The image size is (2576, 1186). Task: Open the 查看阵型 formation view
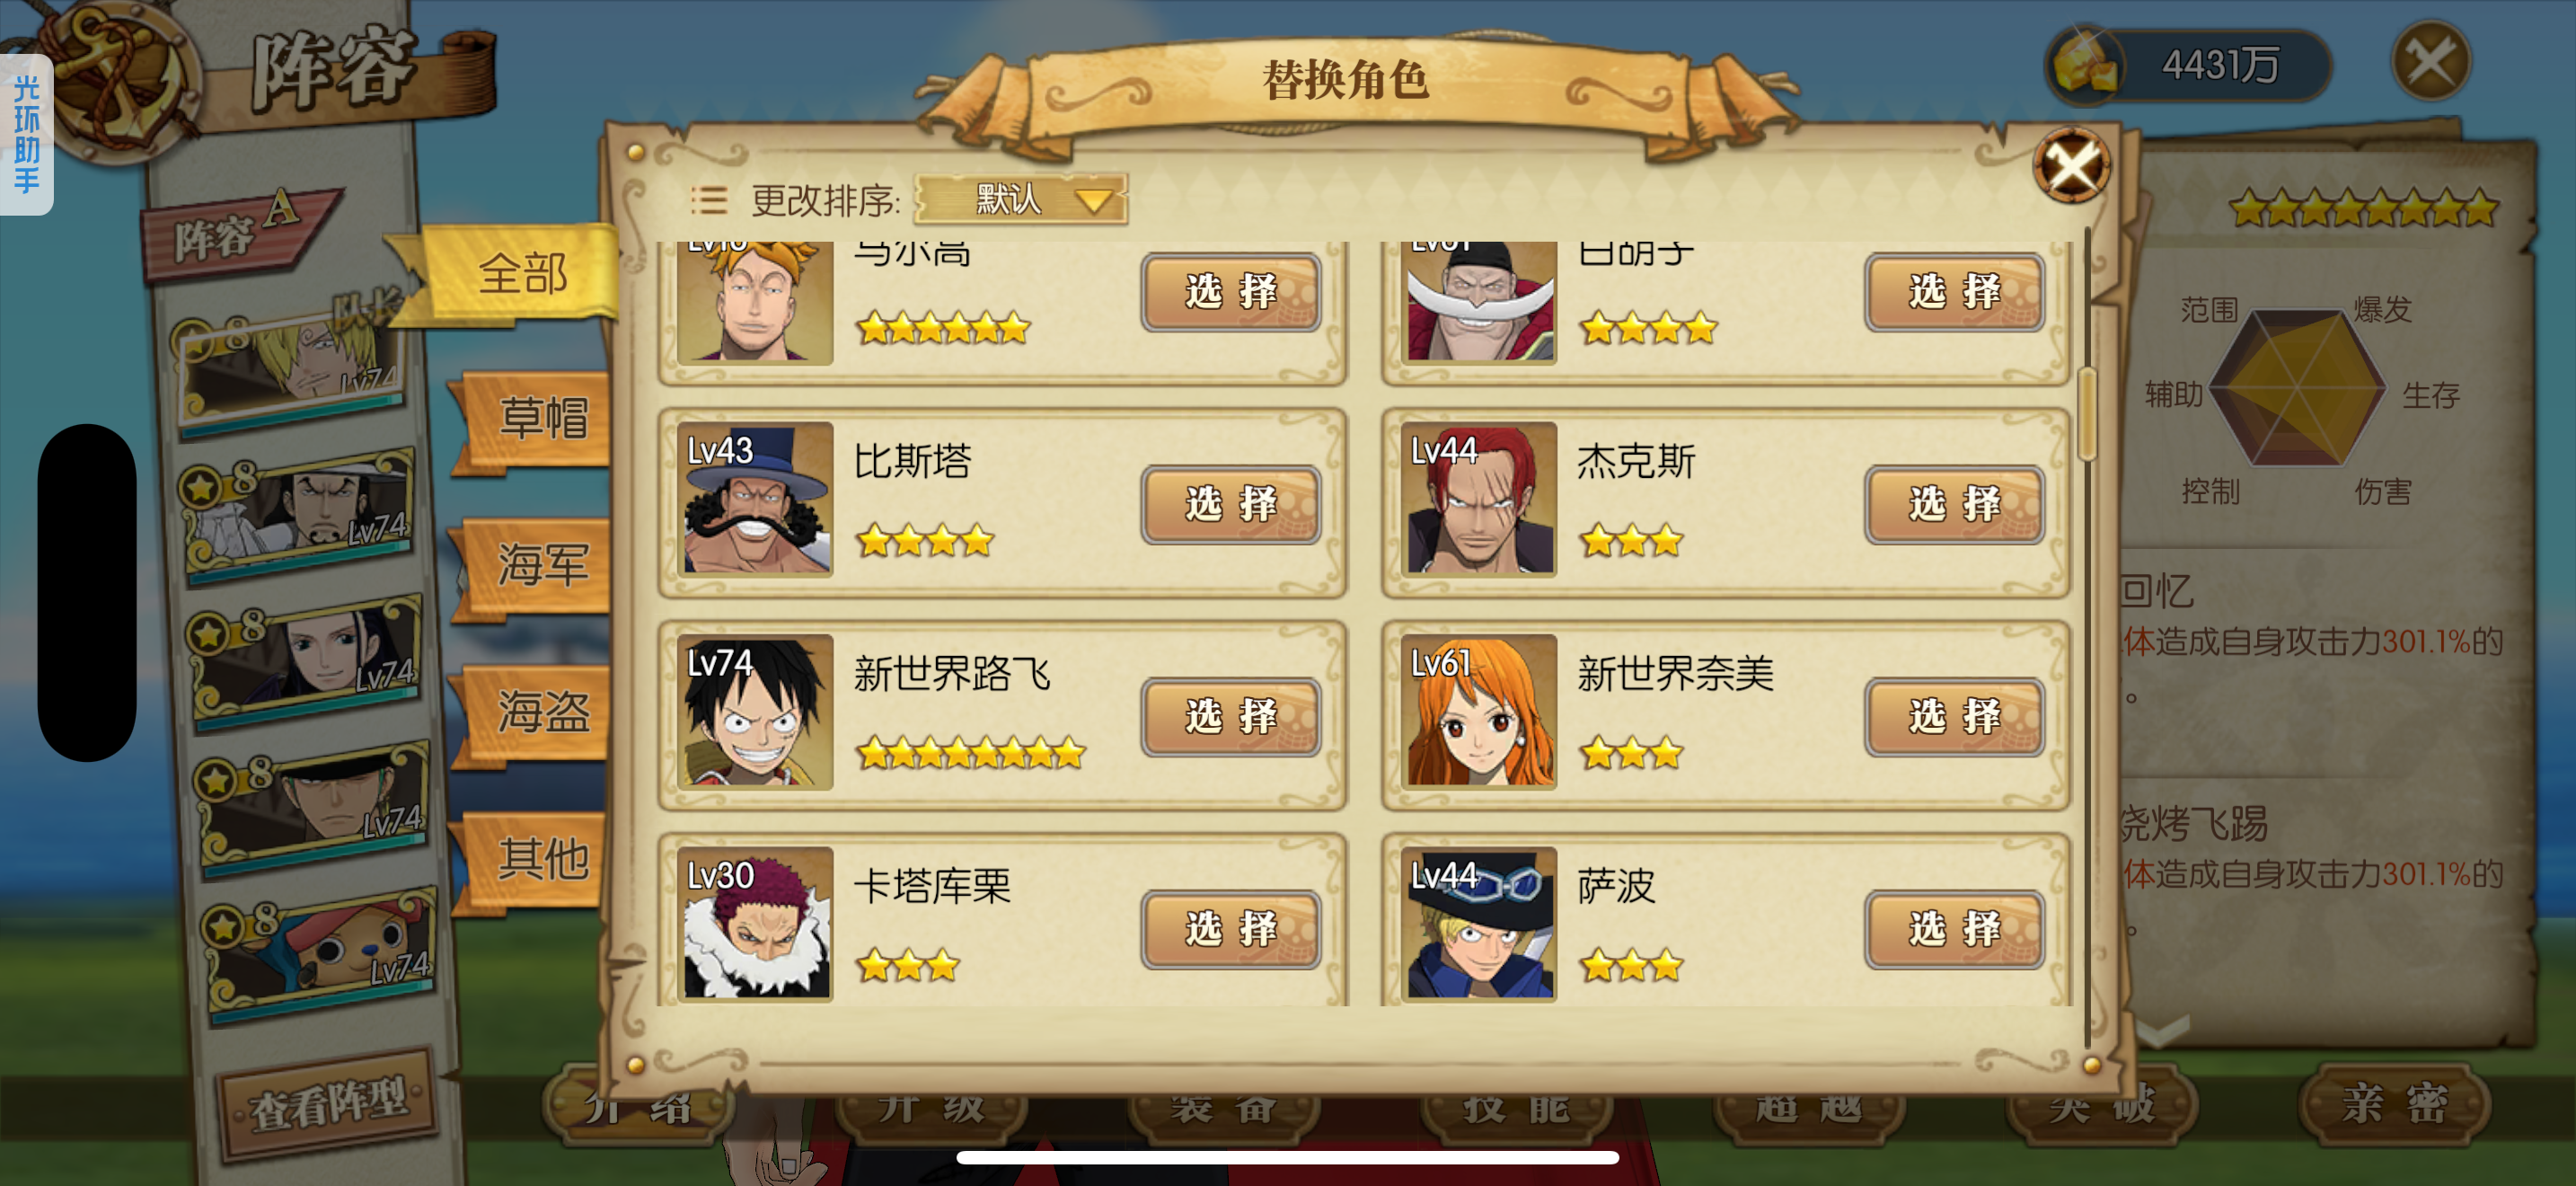pyautogui.click(x=328, y=1103)
